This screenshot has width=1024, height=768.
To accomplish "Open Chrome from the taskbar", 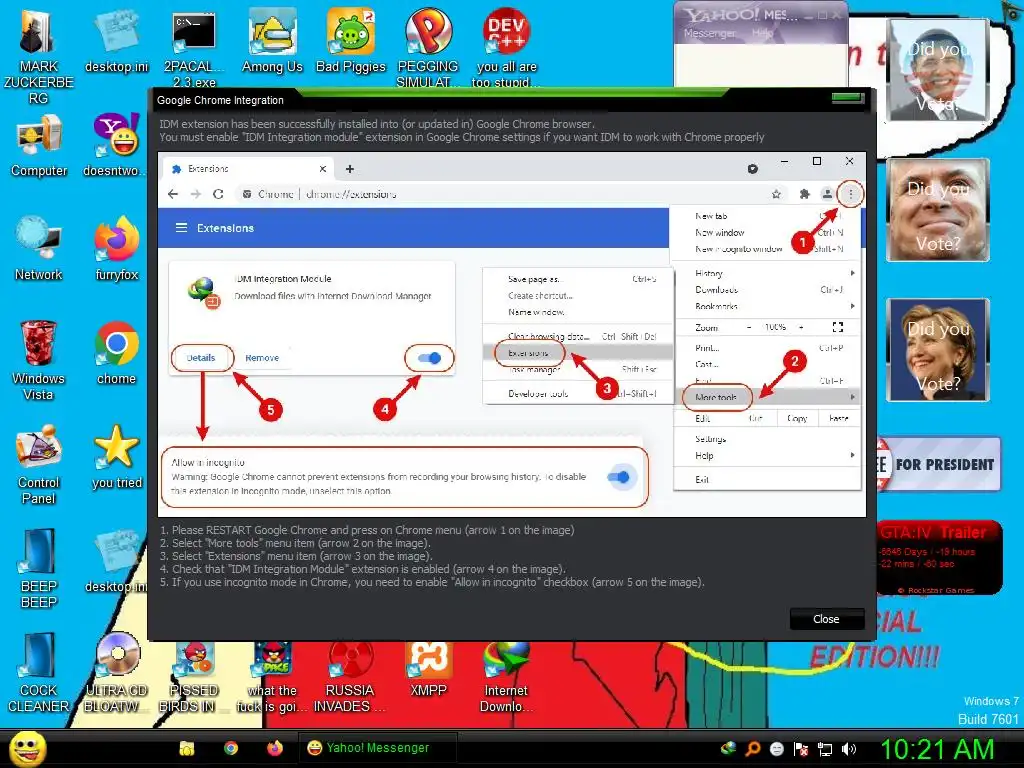I will point(231,748).
